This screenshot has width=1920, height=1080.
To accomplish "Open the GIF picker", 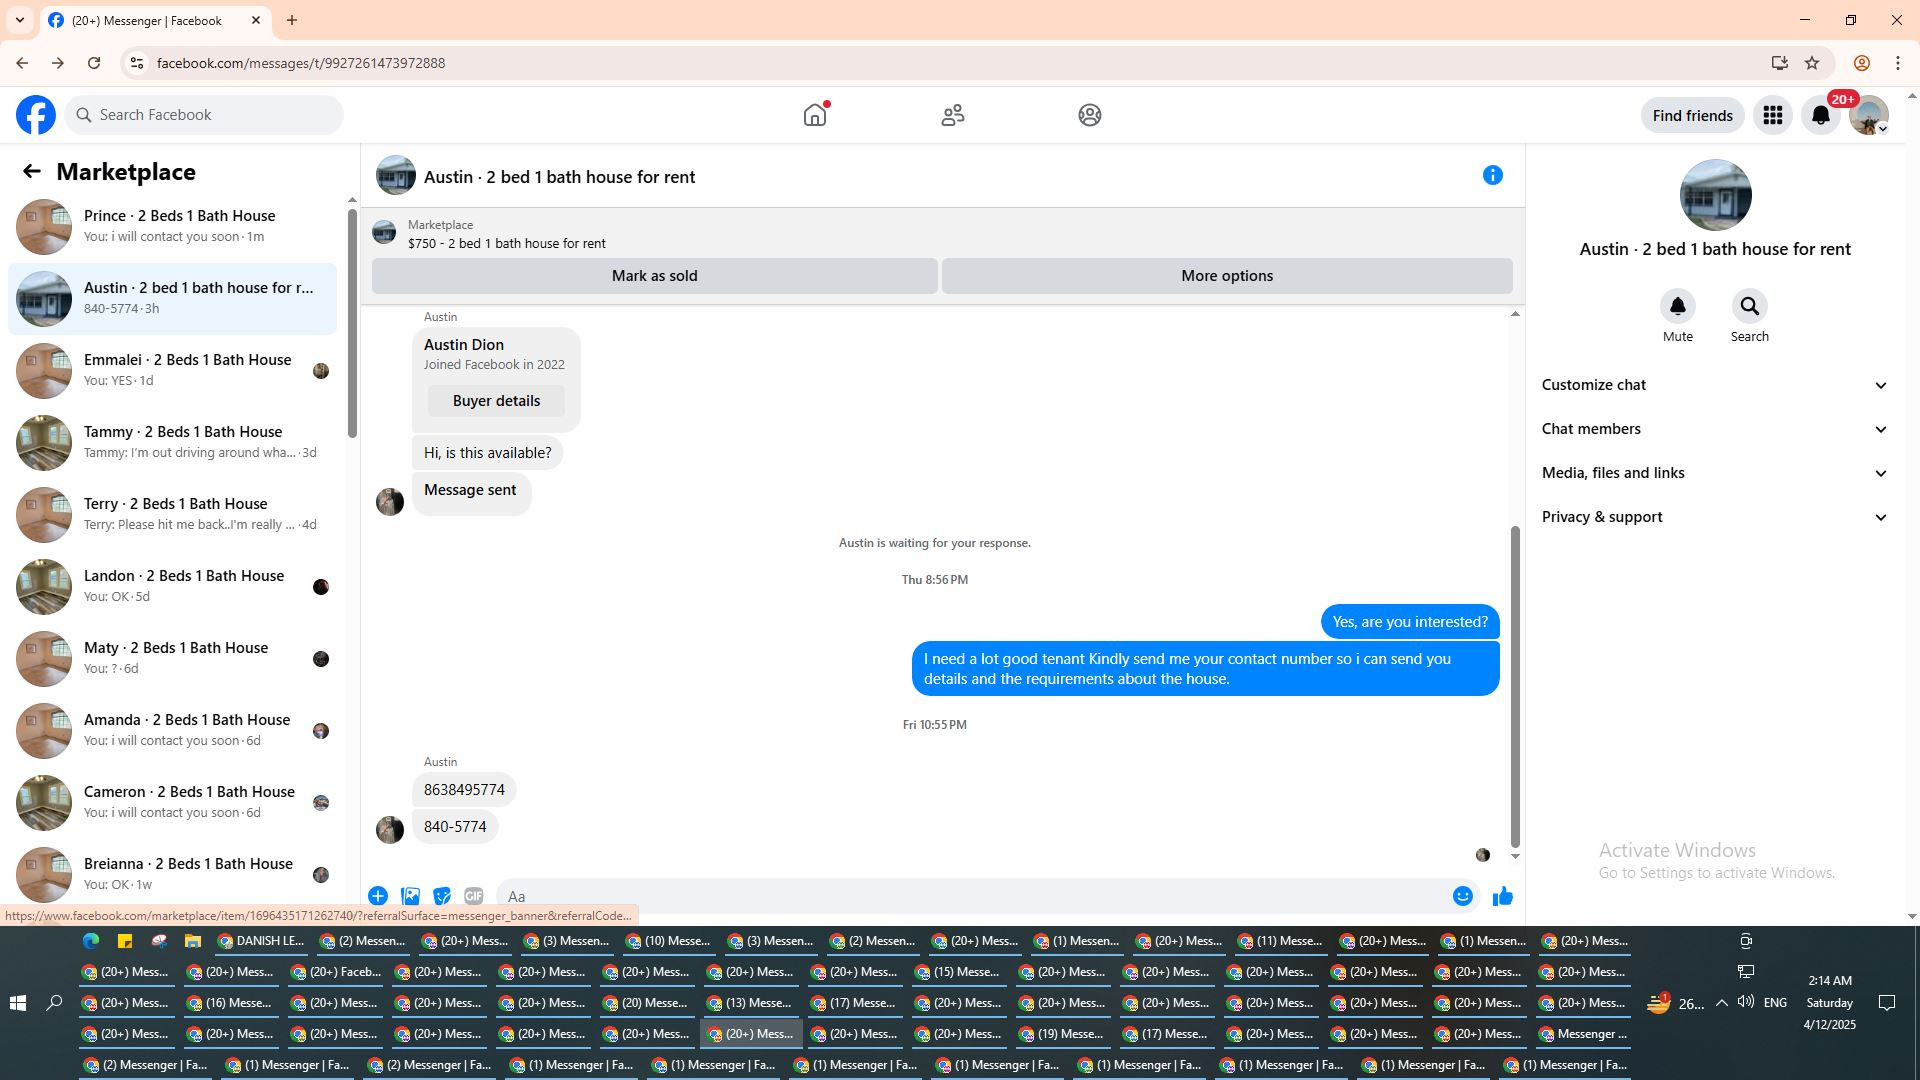I will pyautogui.click(x=474, y=896).
